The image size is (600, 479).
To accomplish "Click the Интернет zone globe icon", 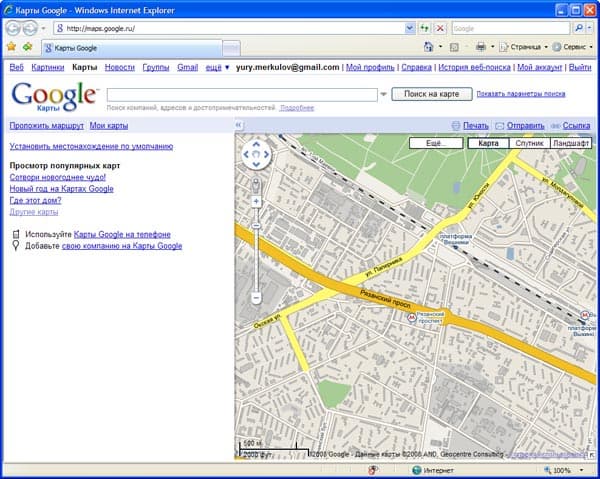I will pyautogui.click(x=417, y=470).
